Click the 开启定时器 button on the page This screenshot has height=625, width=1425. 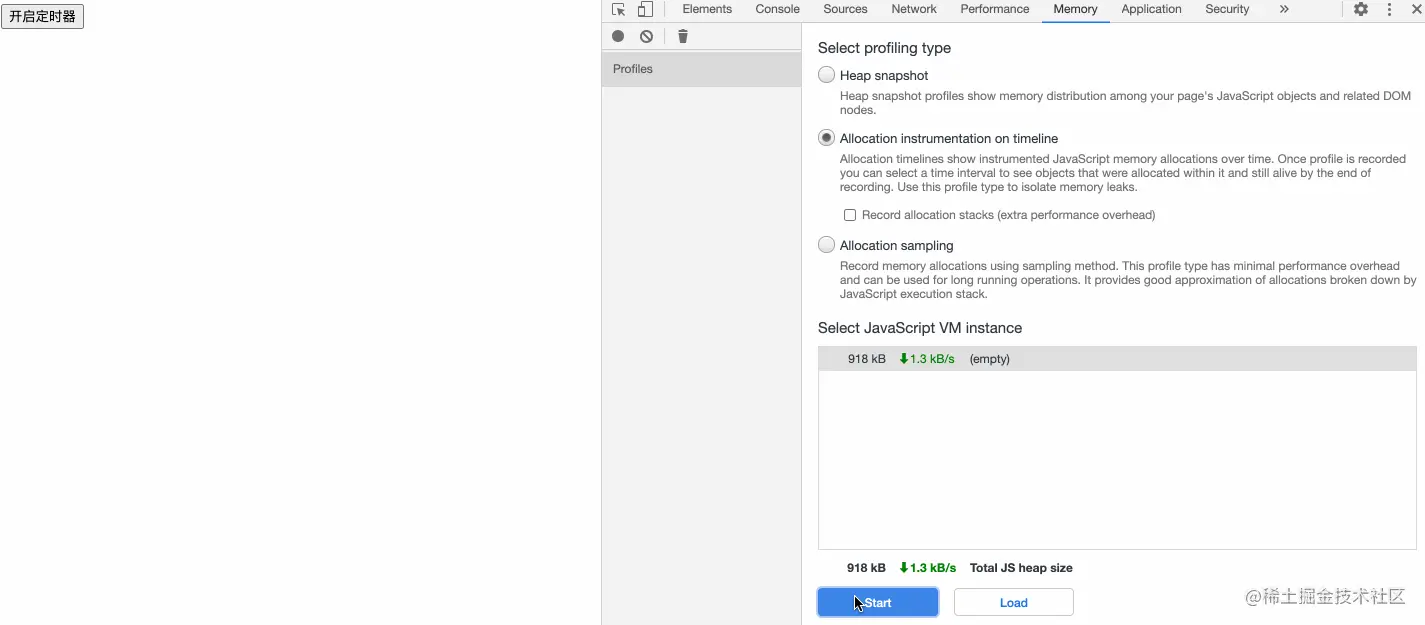point(42,16)
